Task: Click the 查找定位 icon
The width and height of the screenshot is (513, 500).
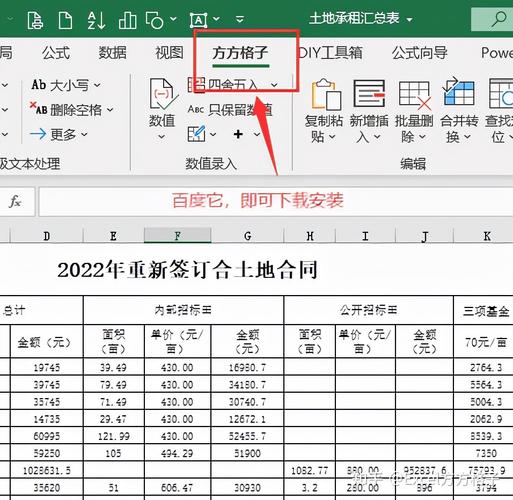Action: [501, 93]
